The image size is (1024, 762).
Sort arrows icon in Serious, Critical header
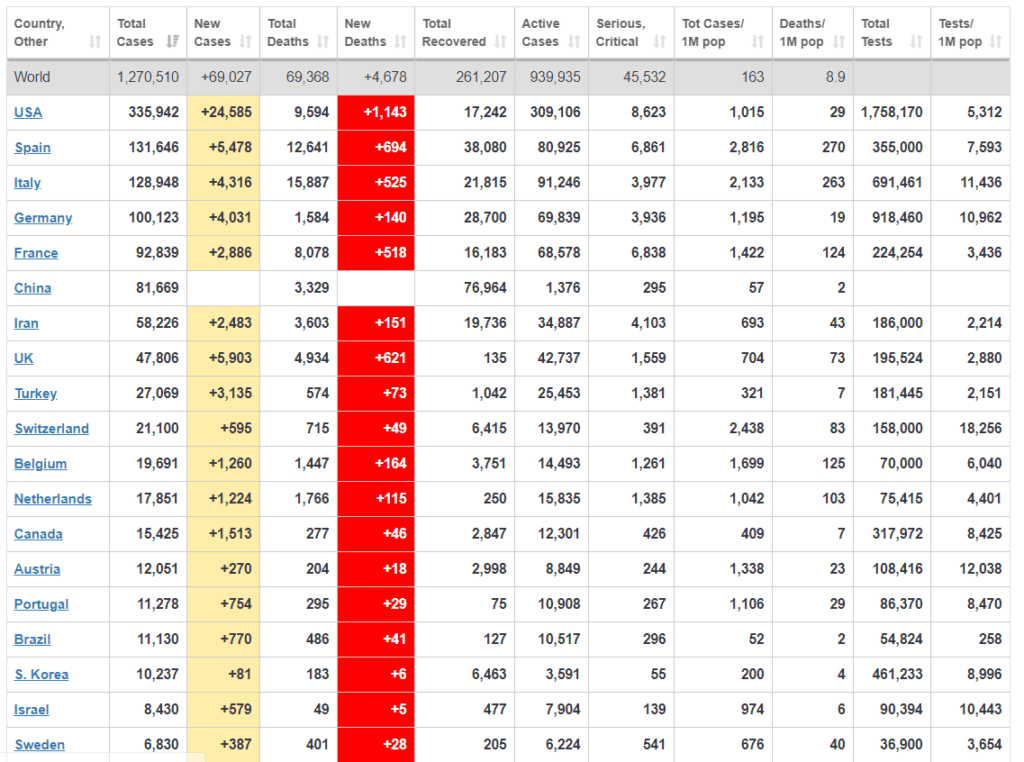click(660, 42)
